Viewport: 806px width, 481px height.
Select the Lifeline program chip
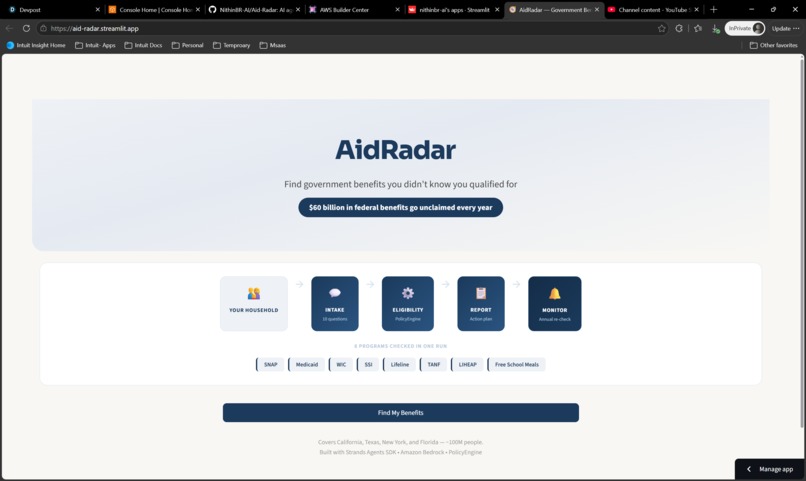(x=399, y=364)
